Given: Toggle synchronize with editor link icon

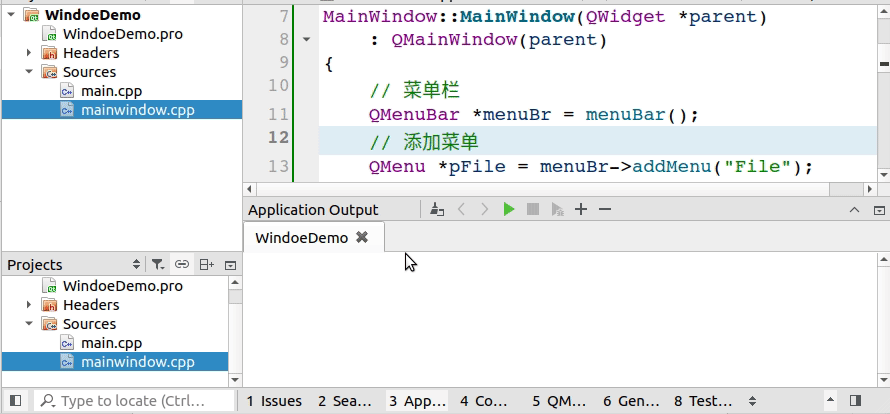Looking at the screenshot, I should [182, 265].
